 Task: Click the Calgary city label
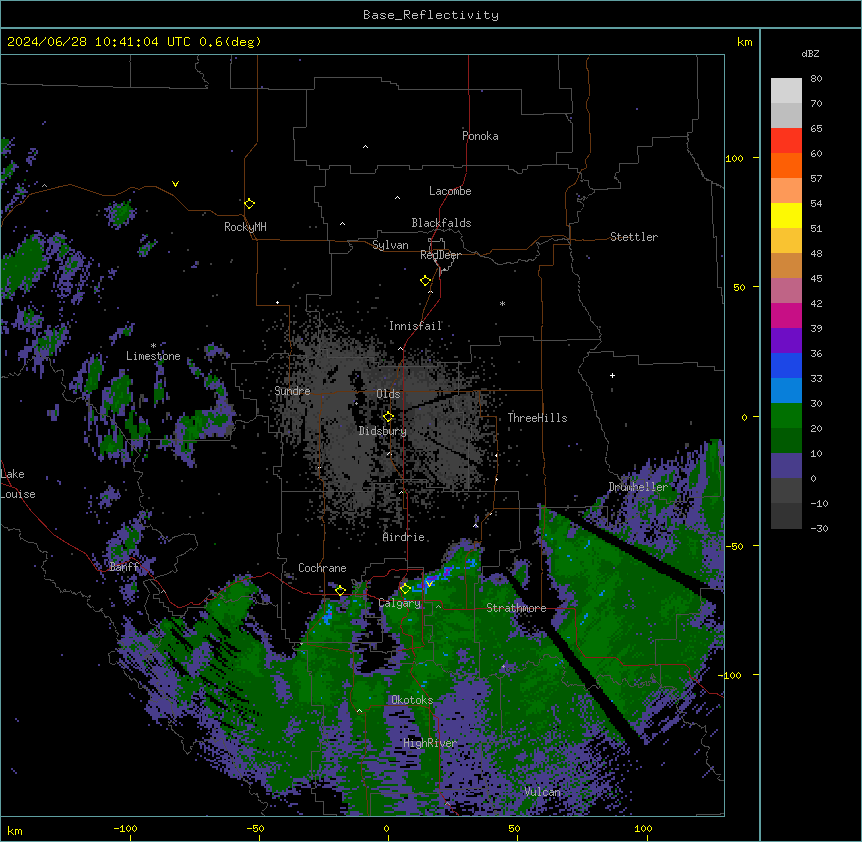pyautogui.click(x=400, y=603)
